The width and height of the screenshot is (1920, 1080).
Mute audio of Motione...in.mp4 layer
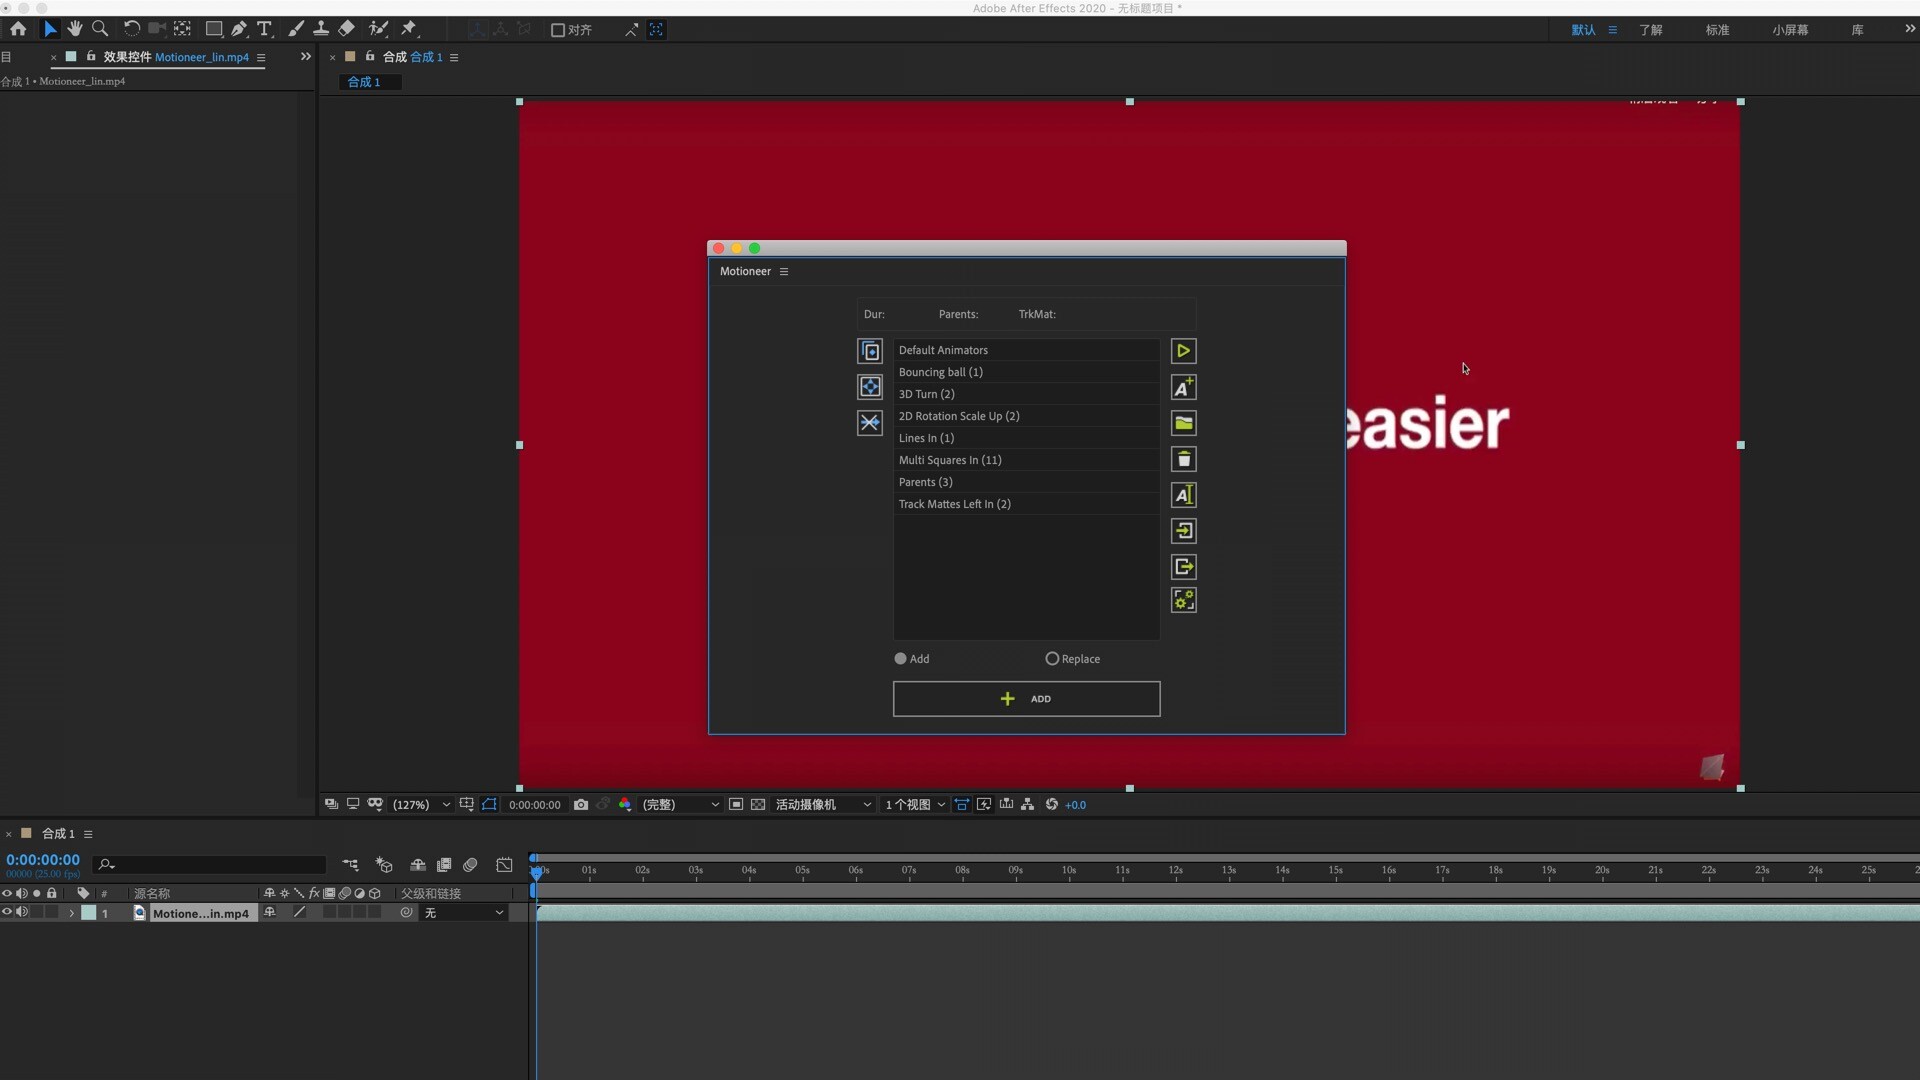coord(22,912)
